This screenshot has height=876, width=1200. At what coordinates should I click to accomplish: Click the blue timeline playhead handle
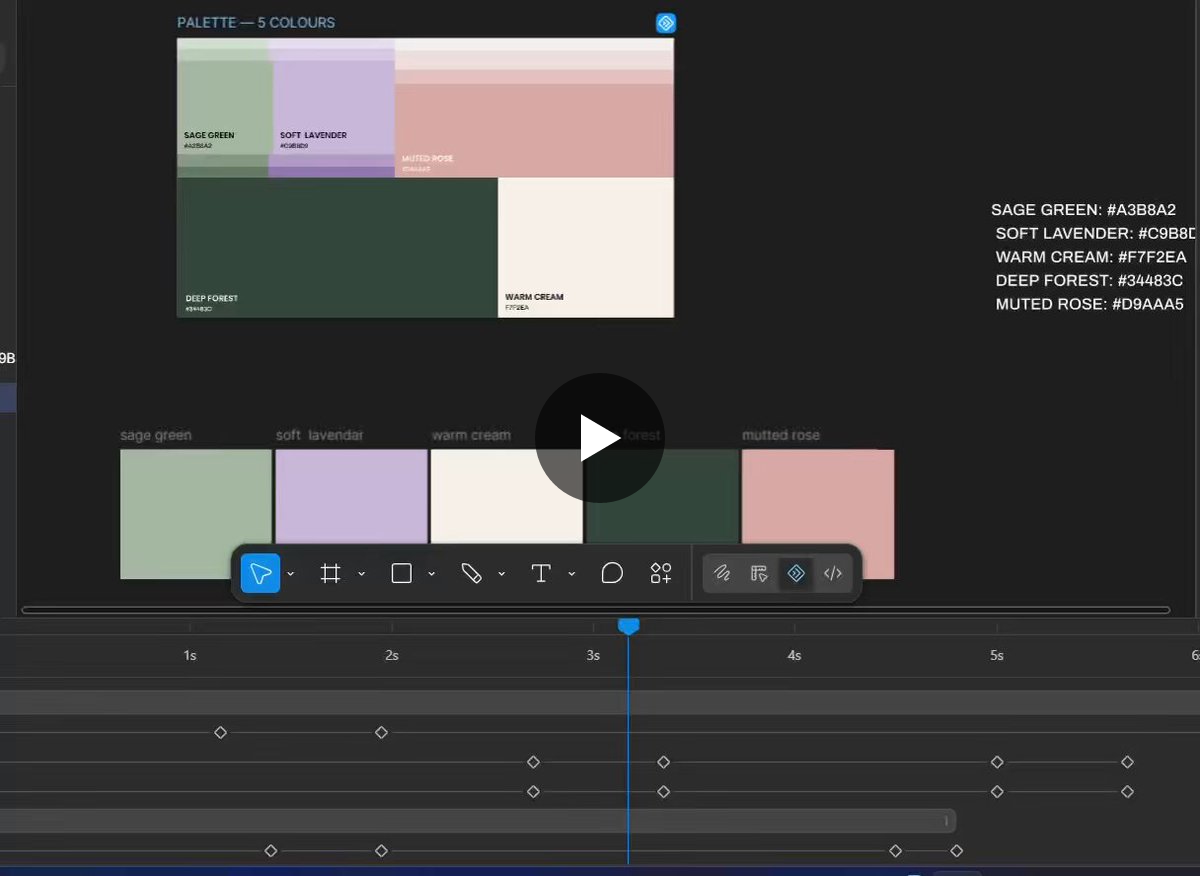tap(628, 626)
